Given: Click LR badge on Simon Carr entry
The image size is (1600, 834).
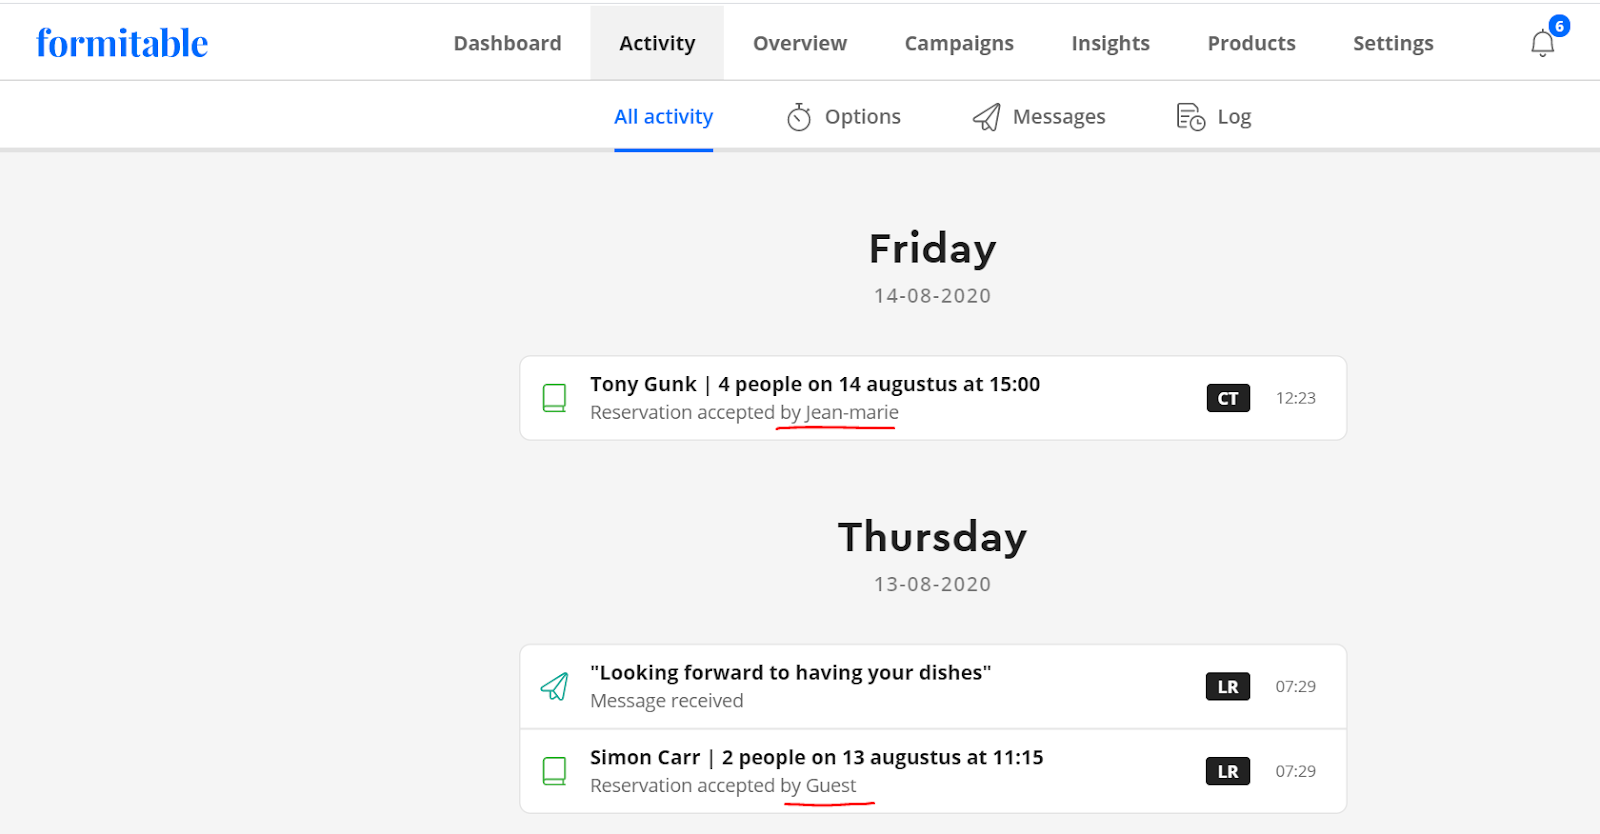Looking at the screenshot, I should tap(1227, 772).
